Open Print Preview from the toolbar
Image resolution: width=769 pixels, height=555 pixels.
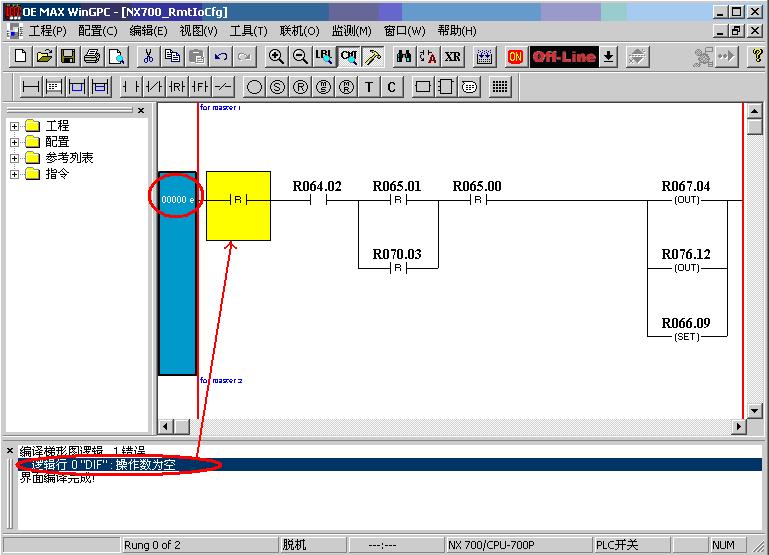click(116, 56)
